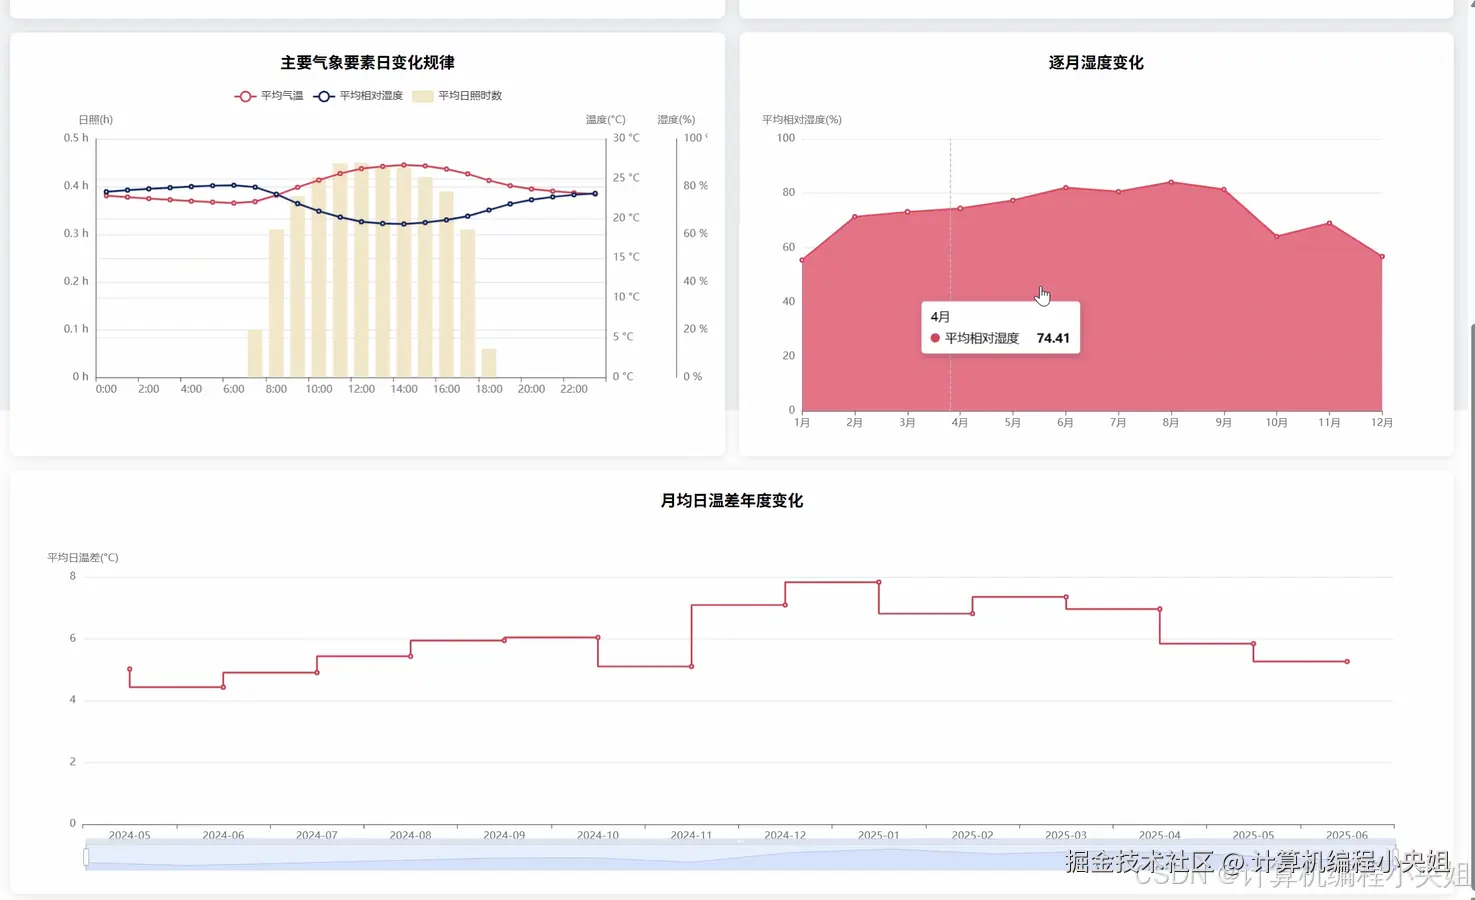1475x900 pixels.
Task: Hide the 平均日照时数 bar series via legend
Action: coord(457,96)
